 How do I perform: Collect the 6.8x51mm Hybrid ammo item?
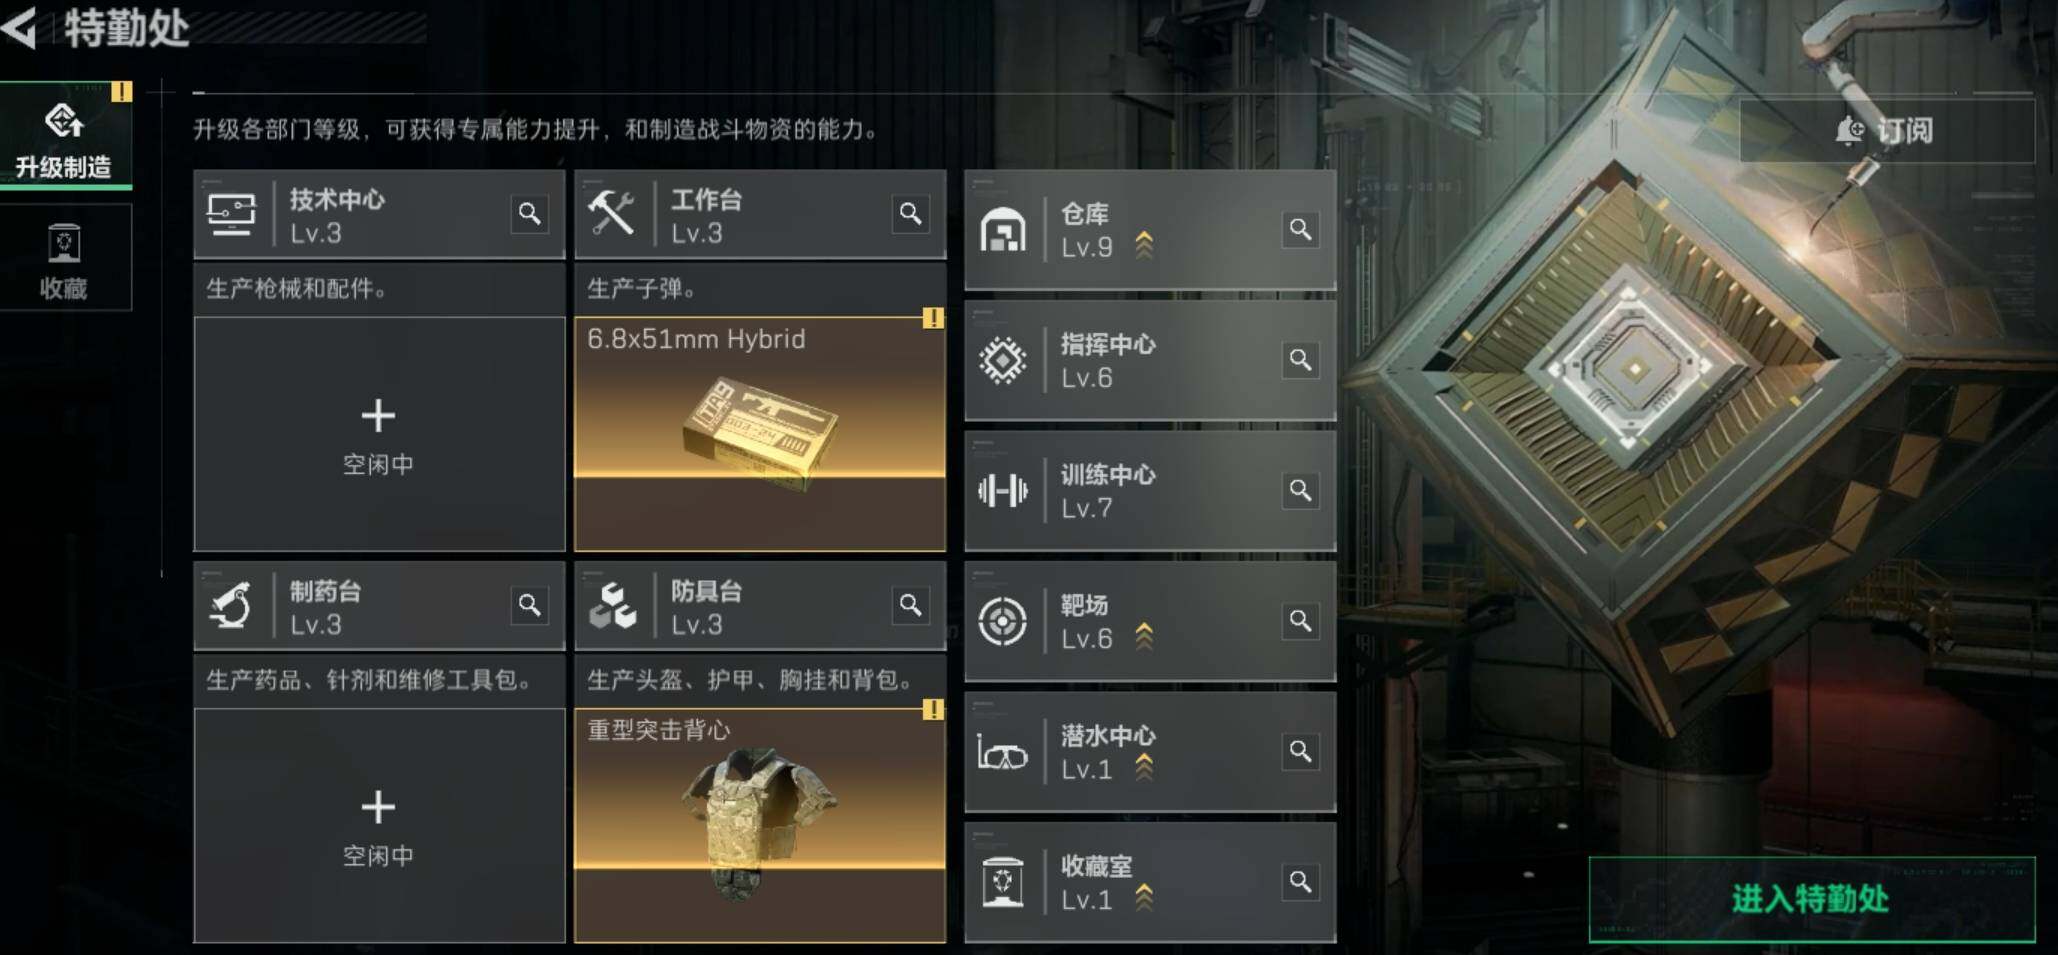point(760,434)
